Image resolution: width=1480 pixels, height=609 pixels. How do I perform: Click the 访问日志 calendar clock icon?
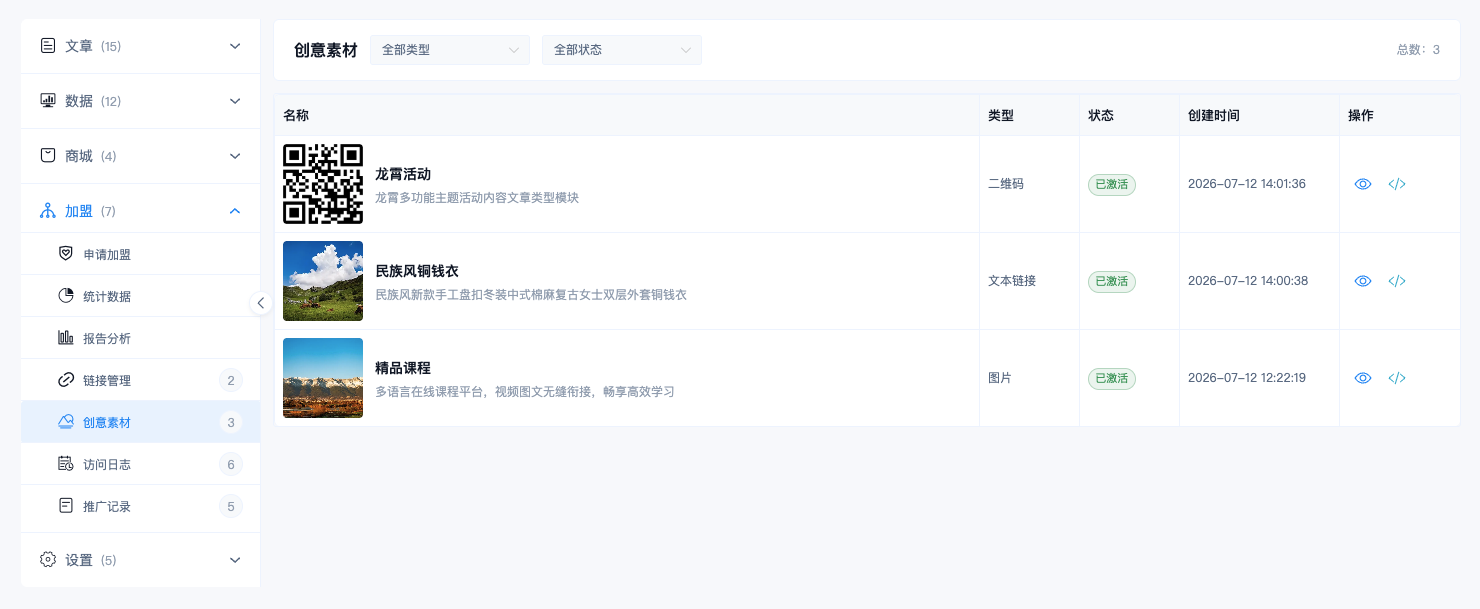[66, 464]
